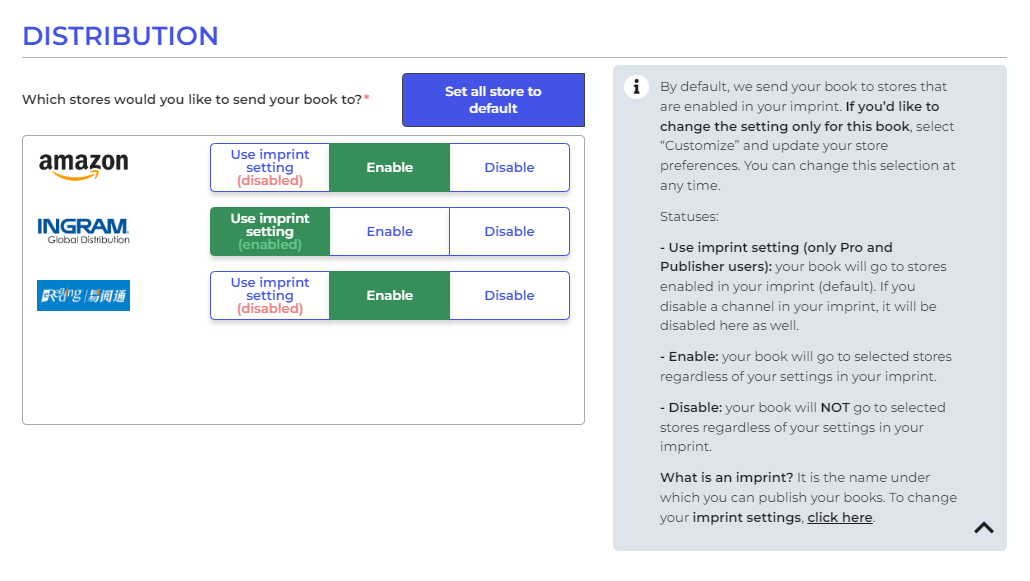
Task: Disable eReading 易阅通 distribution
Action: pos(509,295)
